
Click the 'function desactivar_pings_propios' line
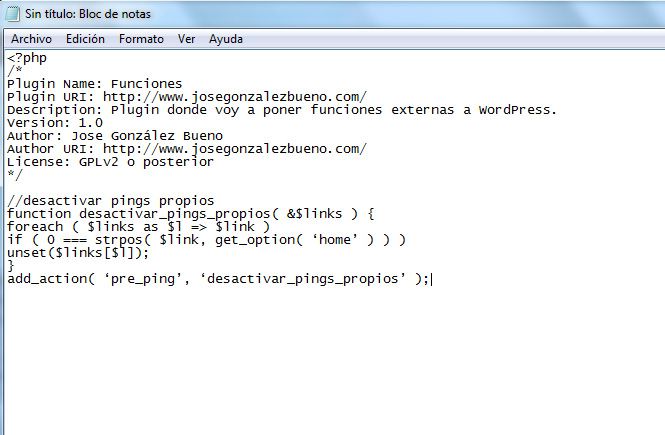[191, 214]
